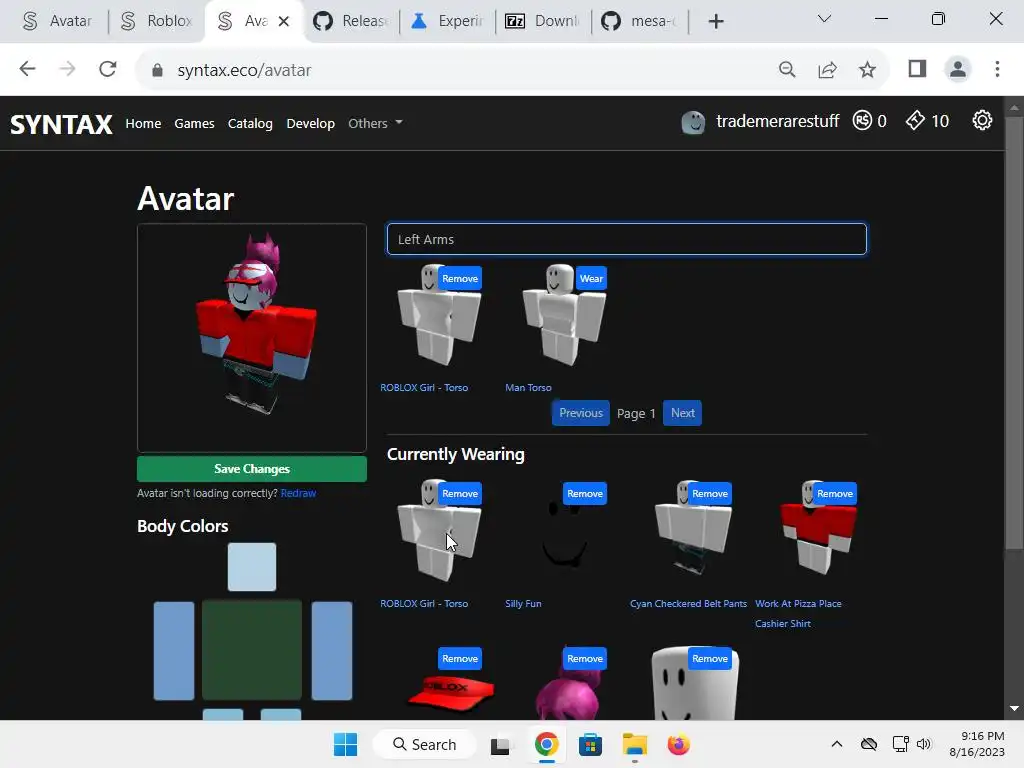The width and height of the screenshot is (1024, 768).
Task: Expand the Others dropdown menu
Action: (375, 123)
